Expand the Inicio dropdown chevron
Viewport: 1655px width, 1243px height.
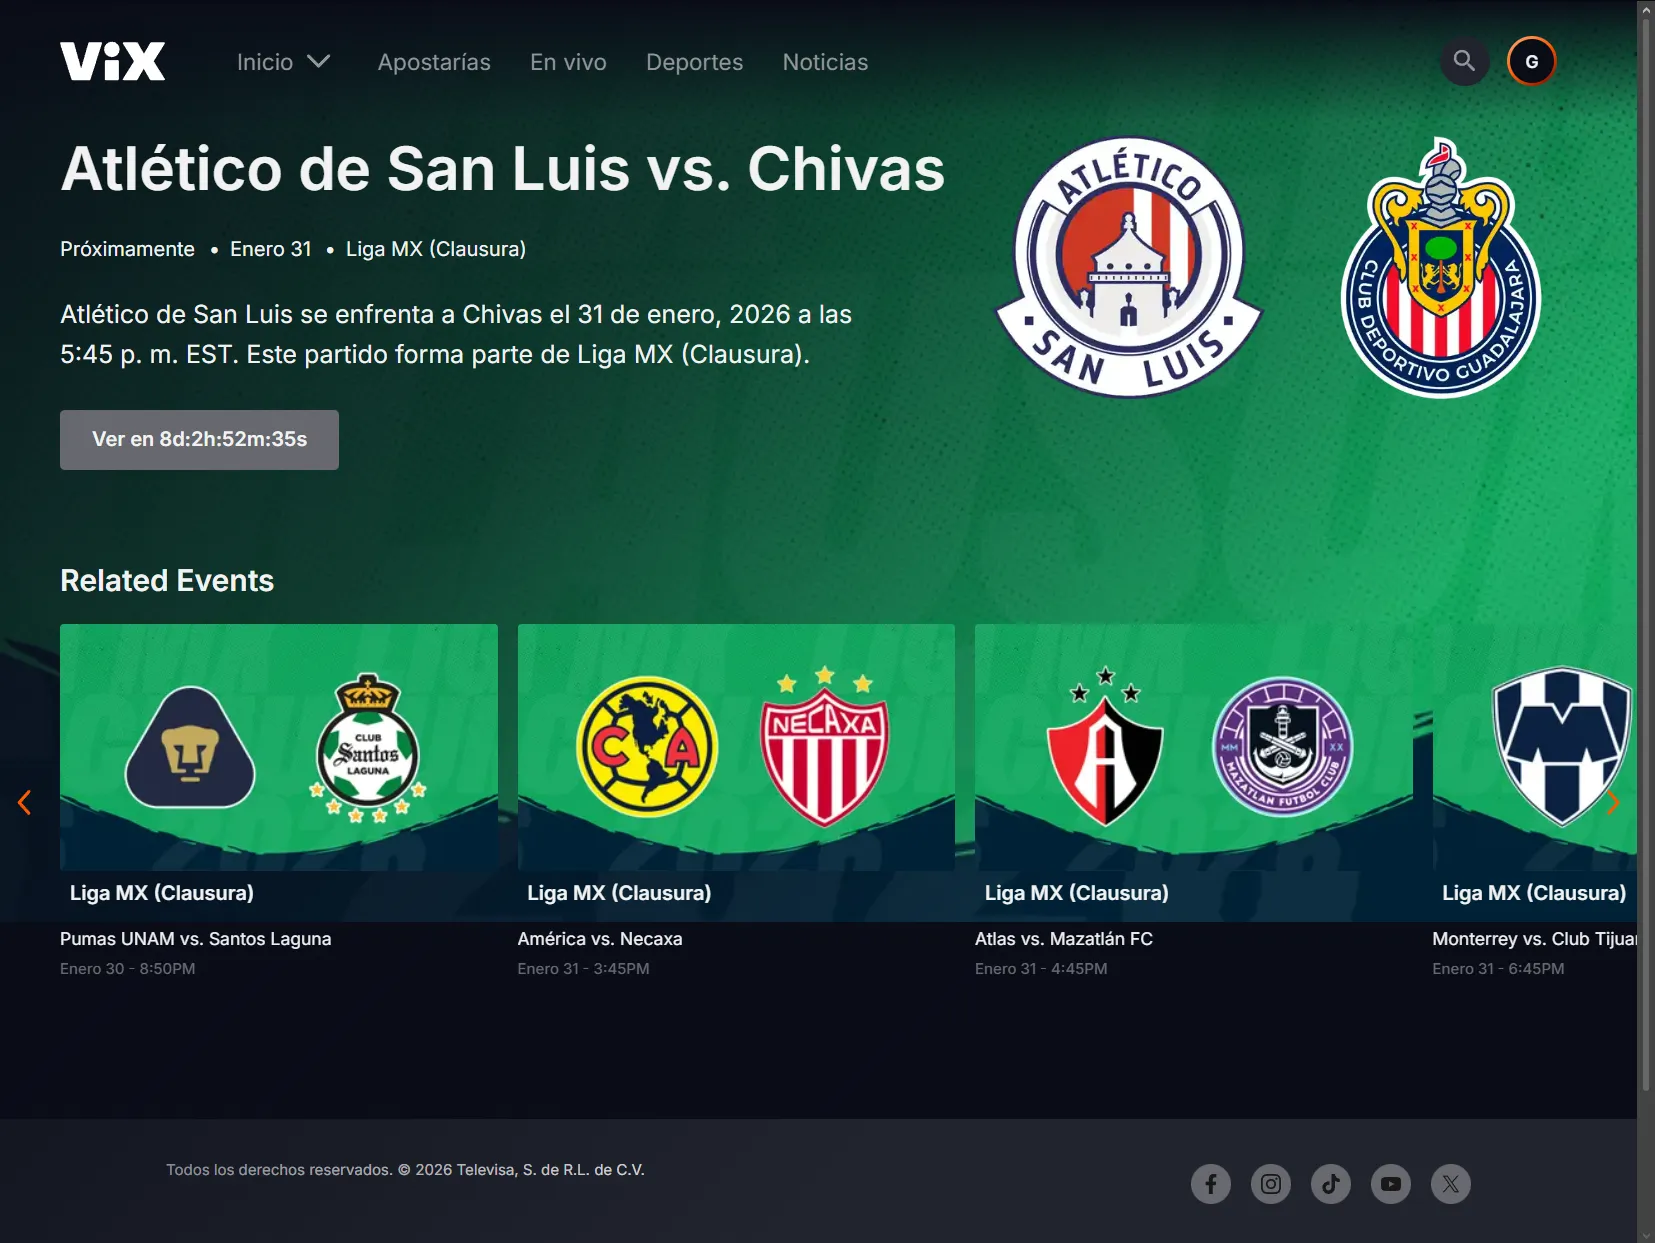click(x=318, y=62)
